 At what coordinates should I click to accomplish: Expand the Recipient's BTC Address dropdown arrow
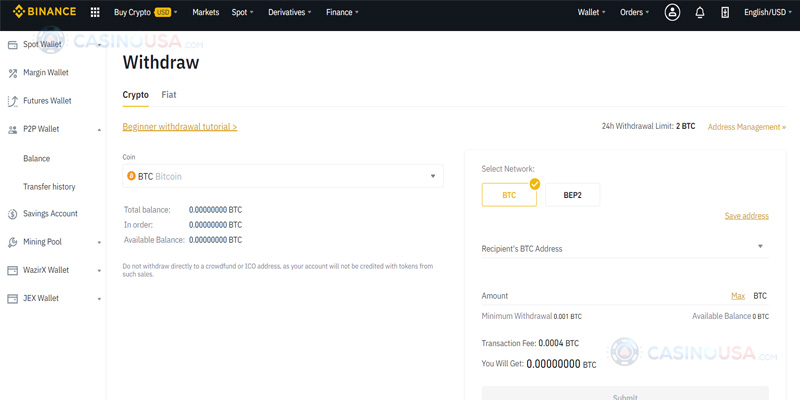pos(760,246)
